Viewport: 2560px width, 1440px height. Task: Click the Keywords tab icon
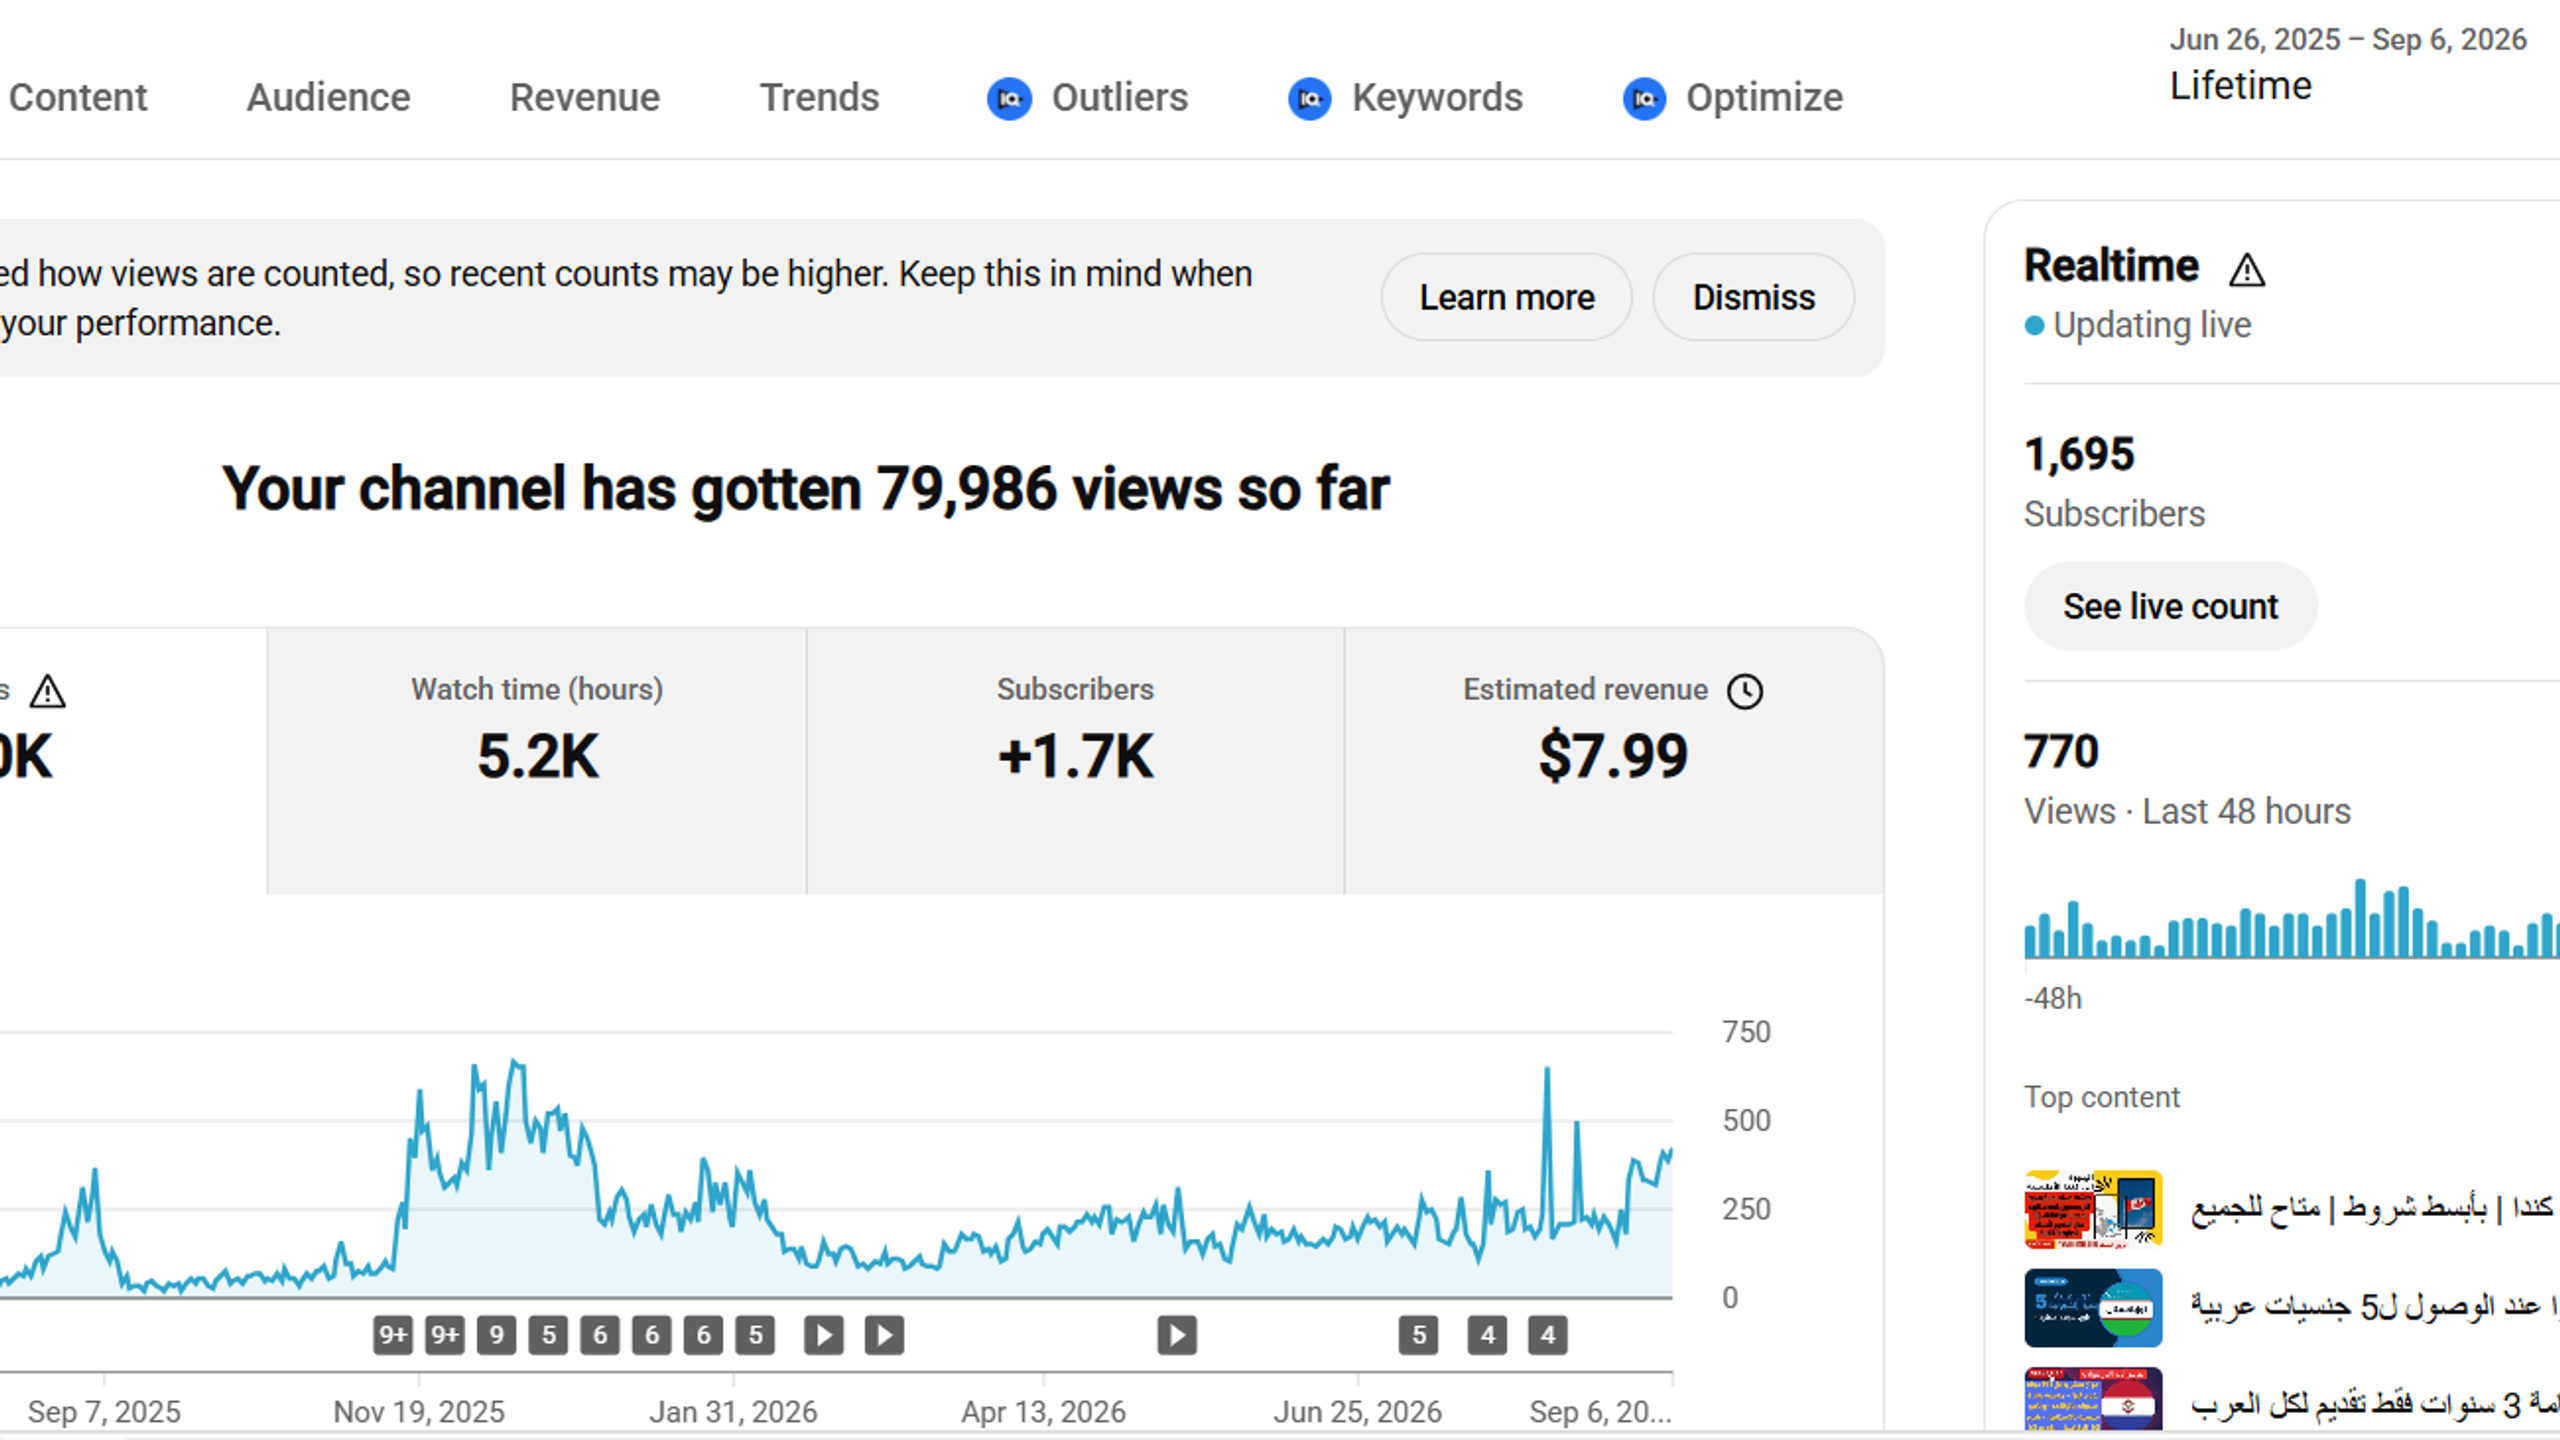1309,98
